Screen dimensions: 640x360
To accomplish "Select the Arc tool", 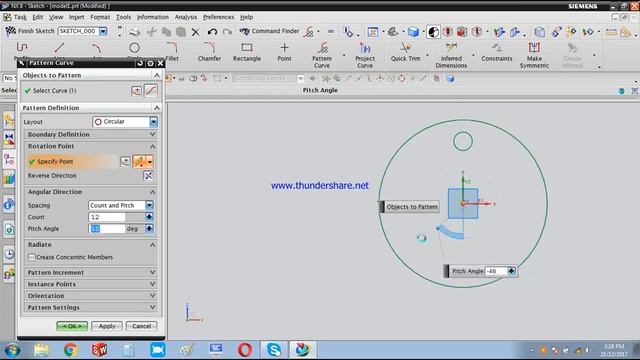I will coord(97,48).
